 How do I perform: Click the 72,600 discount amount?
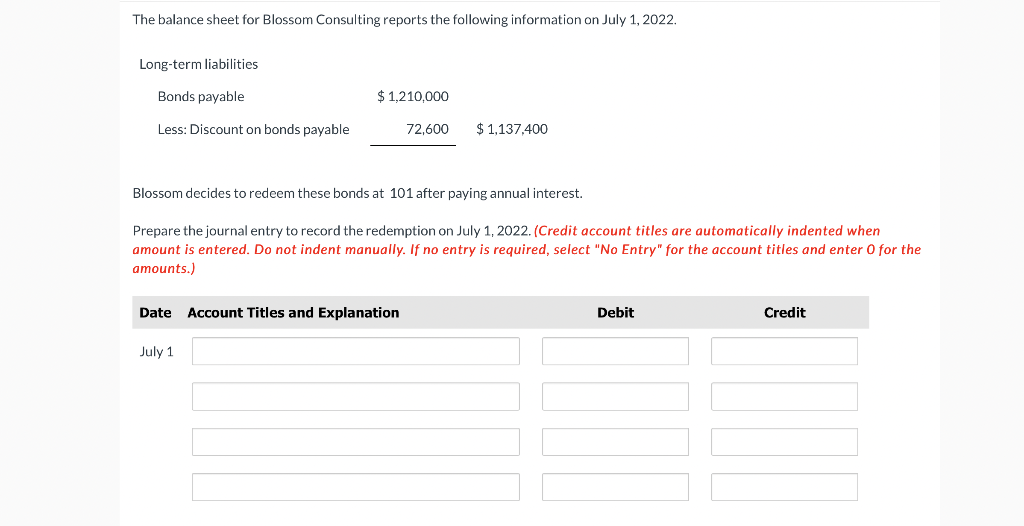427,129
